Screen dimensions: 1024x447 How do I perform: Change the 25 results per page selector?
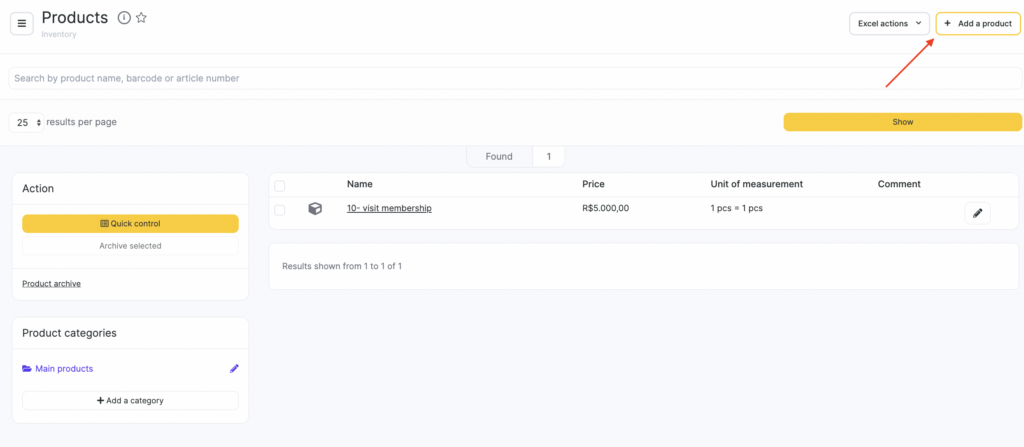pos(27,123)
